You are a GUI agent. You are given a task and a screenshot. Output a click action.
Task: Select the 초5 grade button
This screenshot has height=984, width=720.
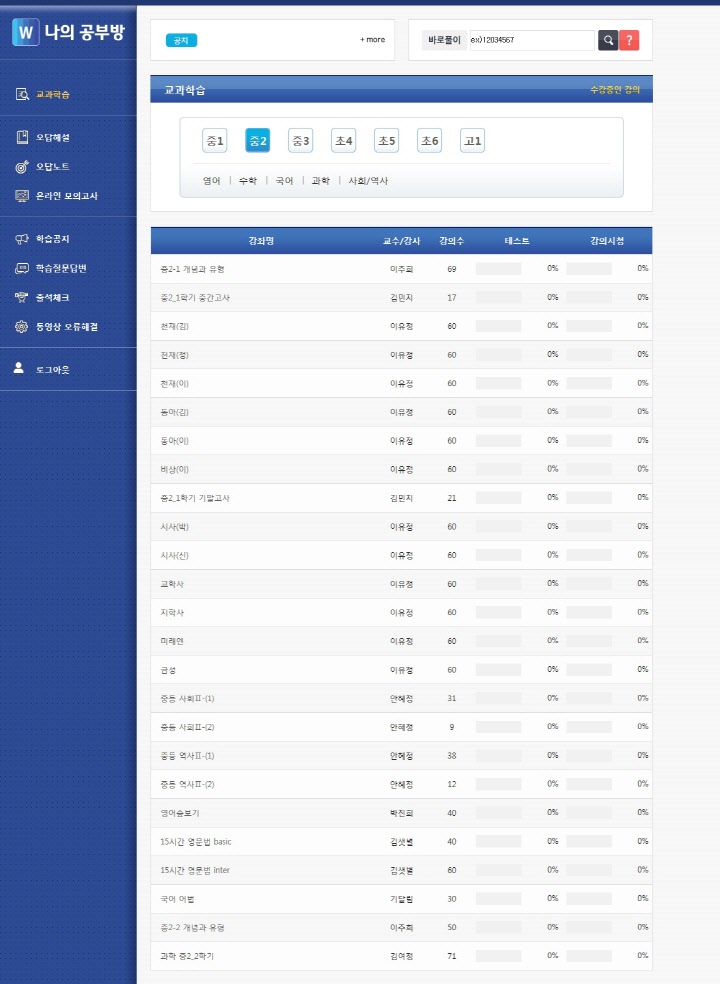pyautogui.click(x=386, y=141)
